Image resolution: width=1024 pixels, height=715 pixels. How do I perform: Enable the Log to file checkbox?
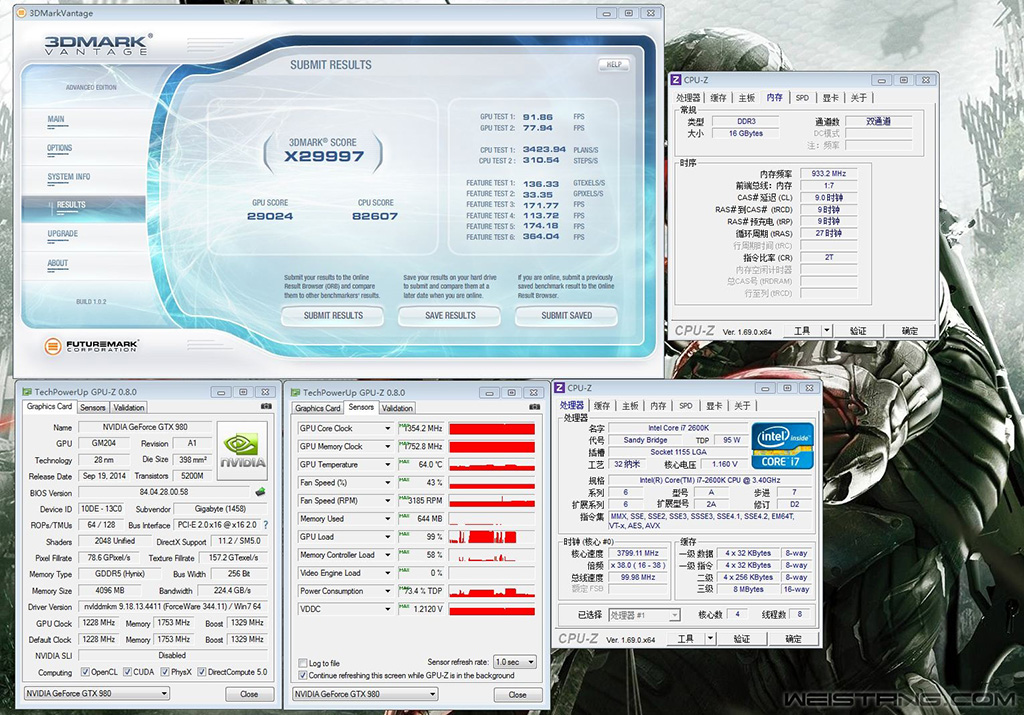point(303,663)
